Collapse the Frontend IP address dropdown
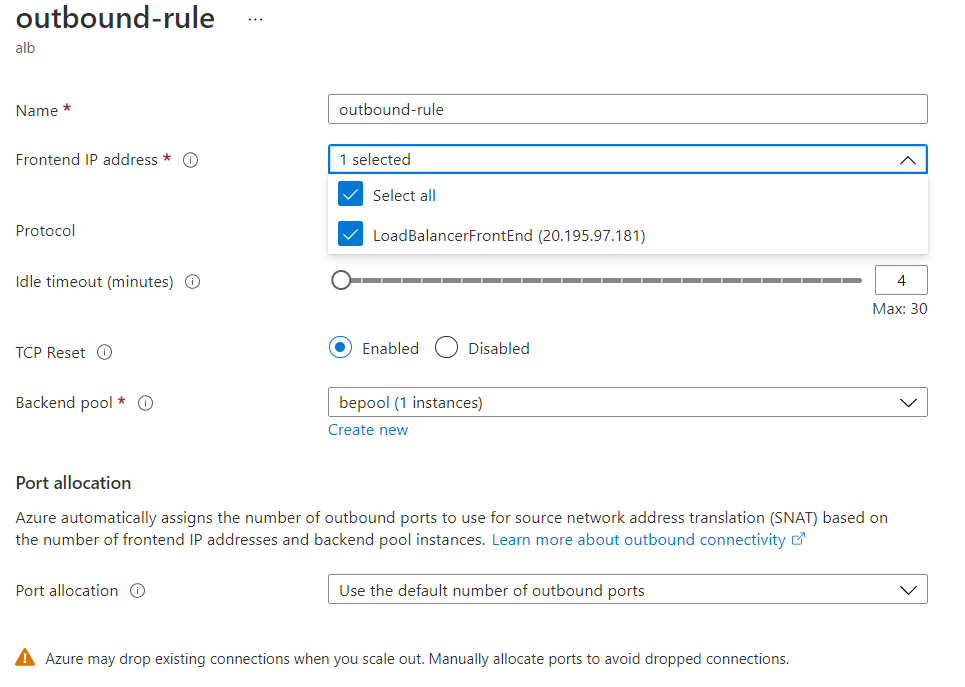 908,159
